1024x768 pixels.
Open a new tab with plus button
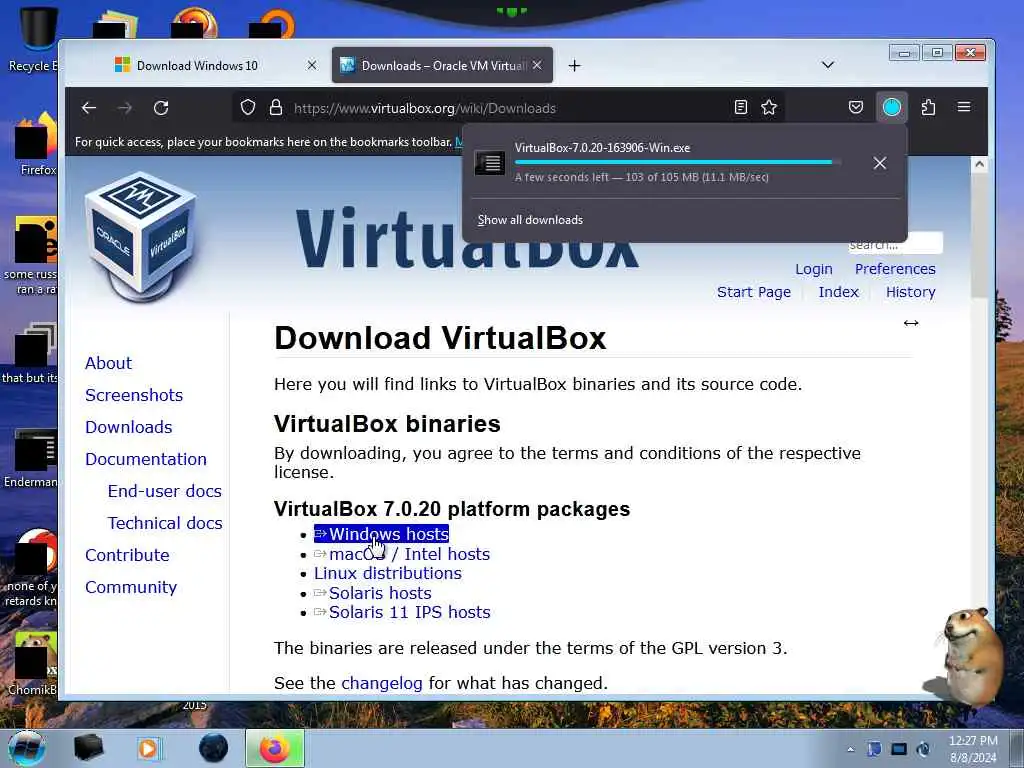coord(574,65)
